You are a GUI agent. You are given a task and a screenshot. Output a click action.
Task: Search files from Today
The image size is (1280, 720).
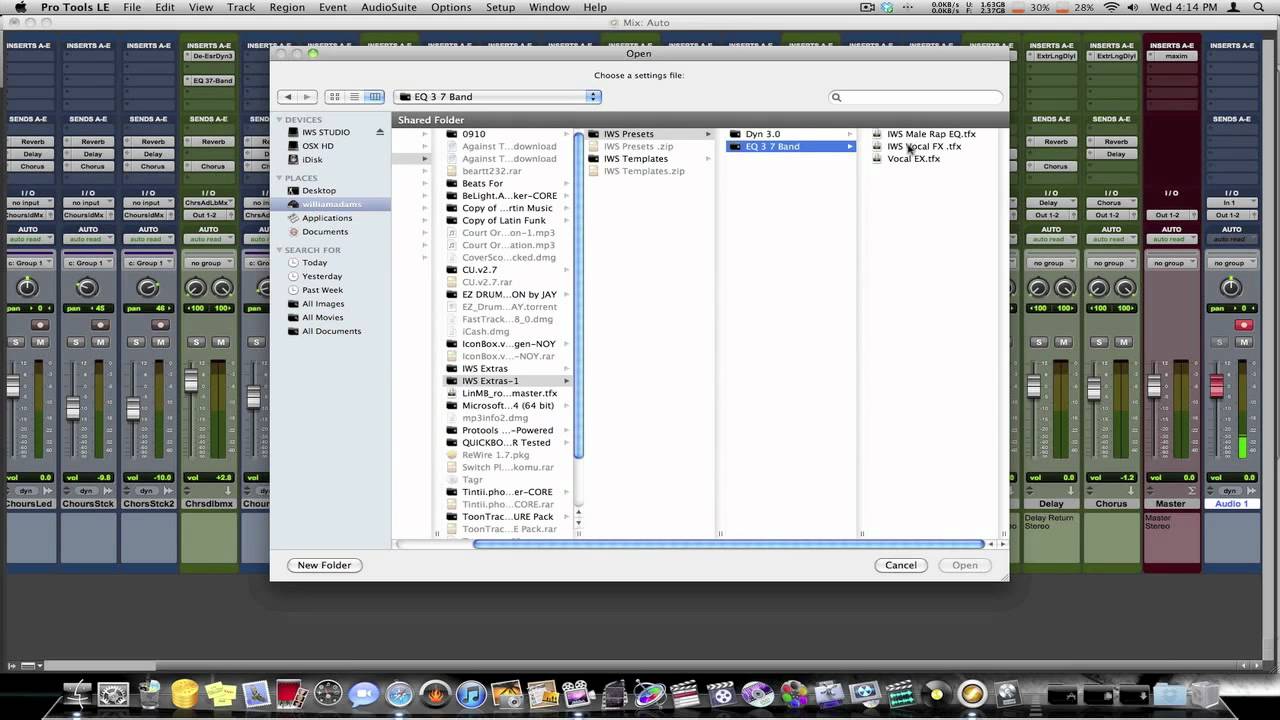pyautogui.click(x=314, y=262)
